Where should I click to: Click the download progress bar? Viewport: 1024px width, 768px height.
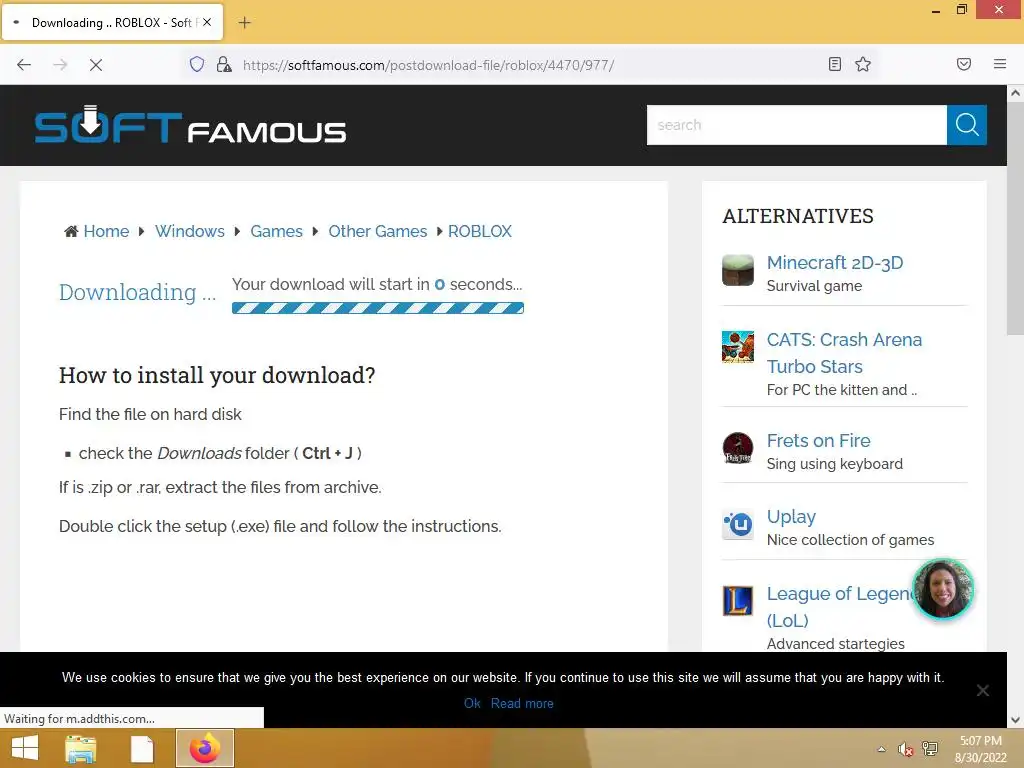coord(377,308)
